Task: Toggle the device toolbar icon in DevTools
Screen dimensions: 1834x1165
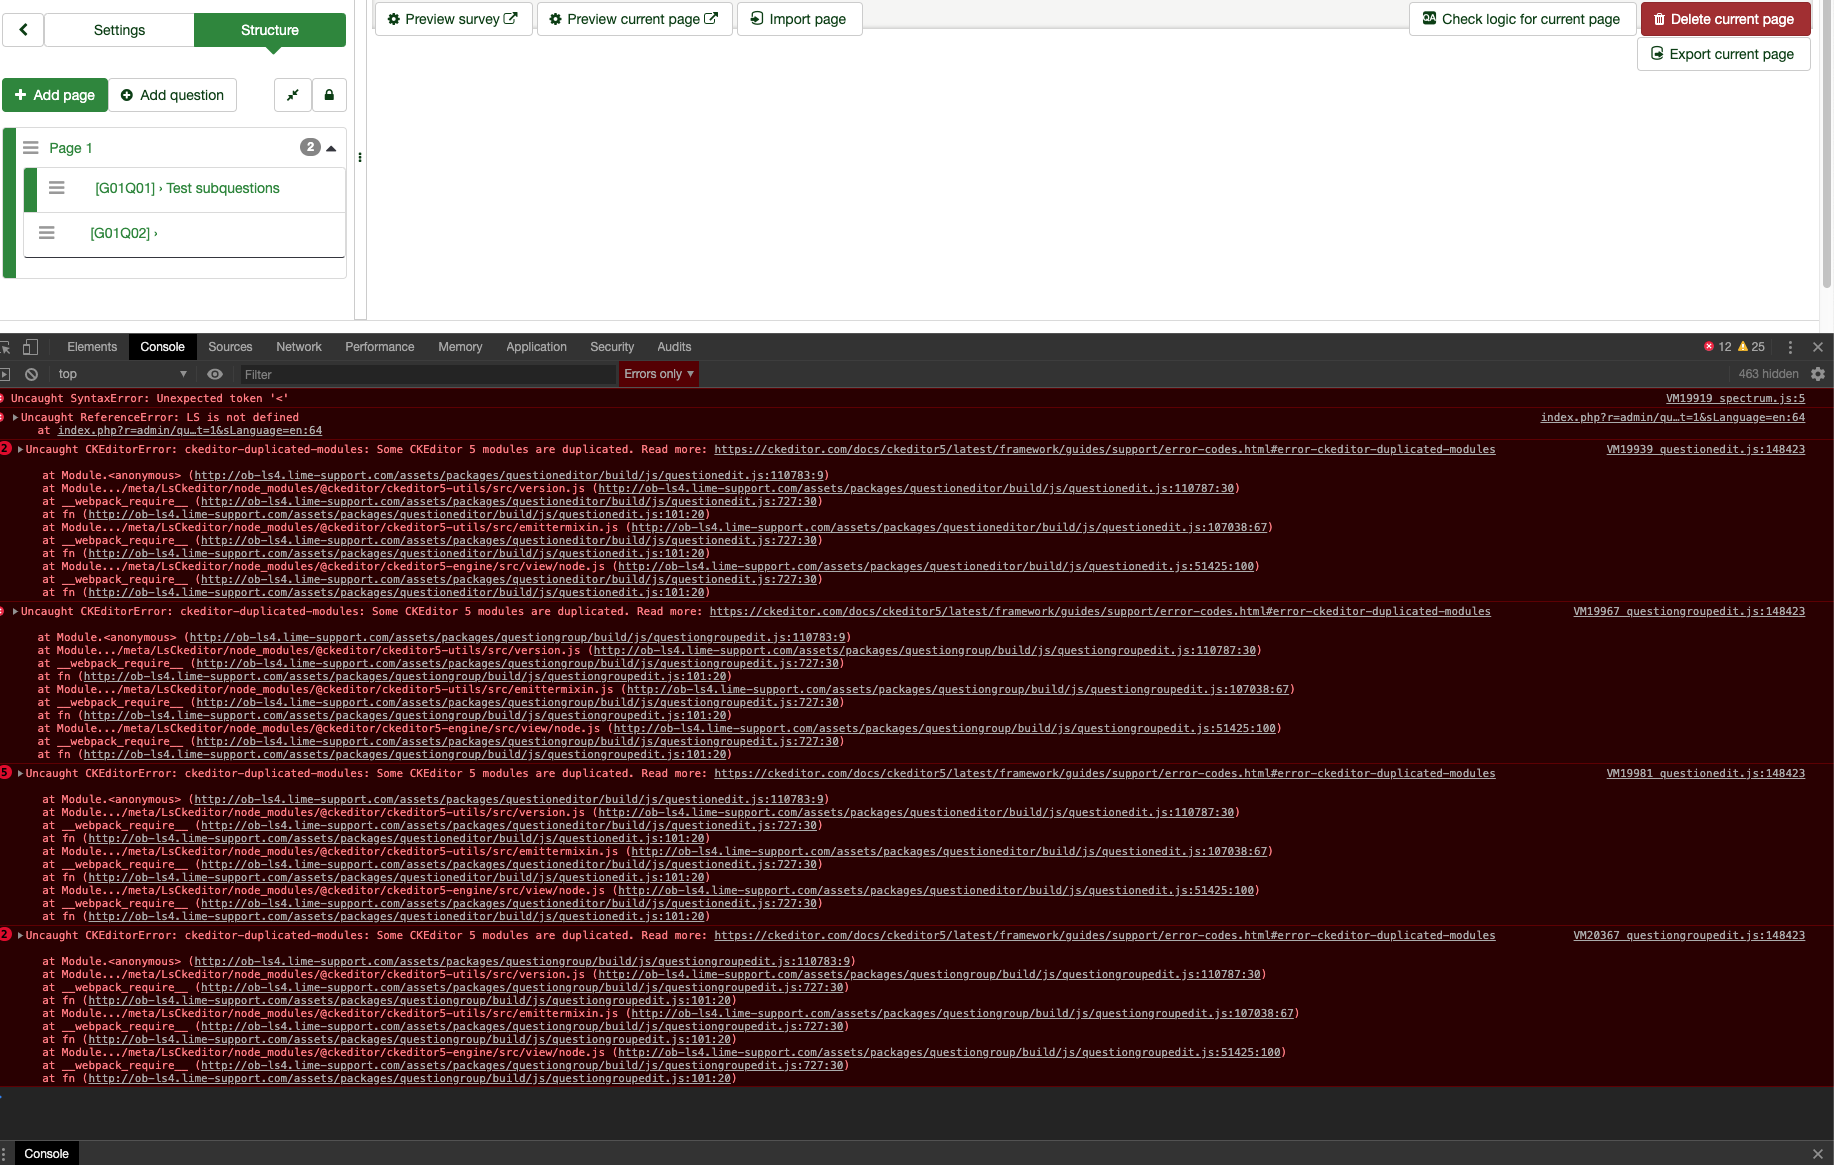Action: coord(31,347)
